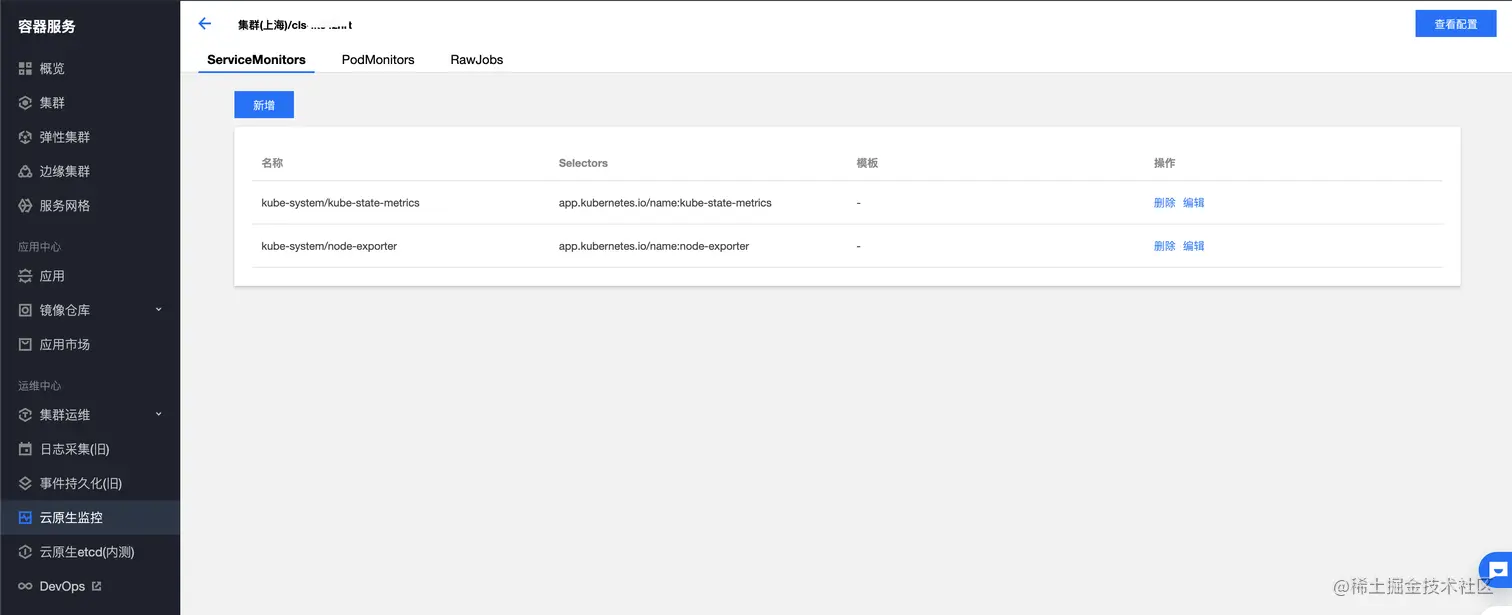The width and height of the screenshot is (1512, 615).
Task: Open 概览 menu item label
Action: [x=52, y=69]
